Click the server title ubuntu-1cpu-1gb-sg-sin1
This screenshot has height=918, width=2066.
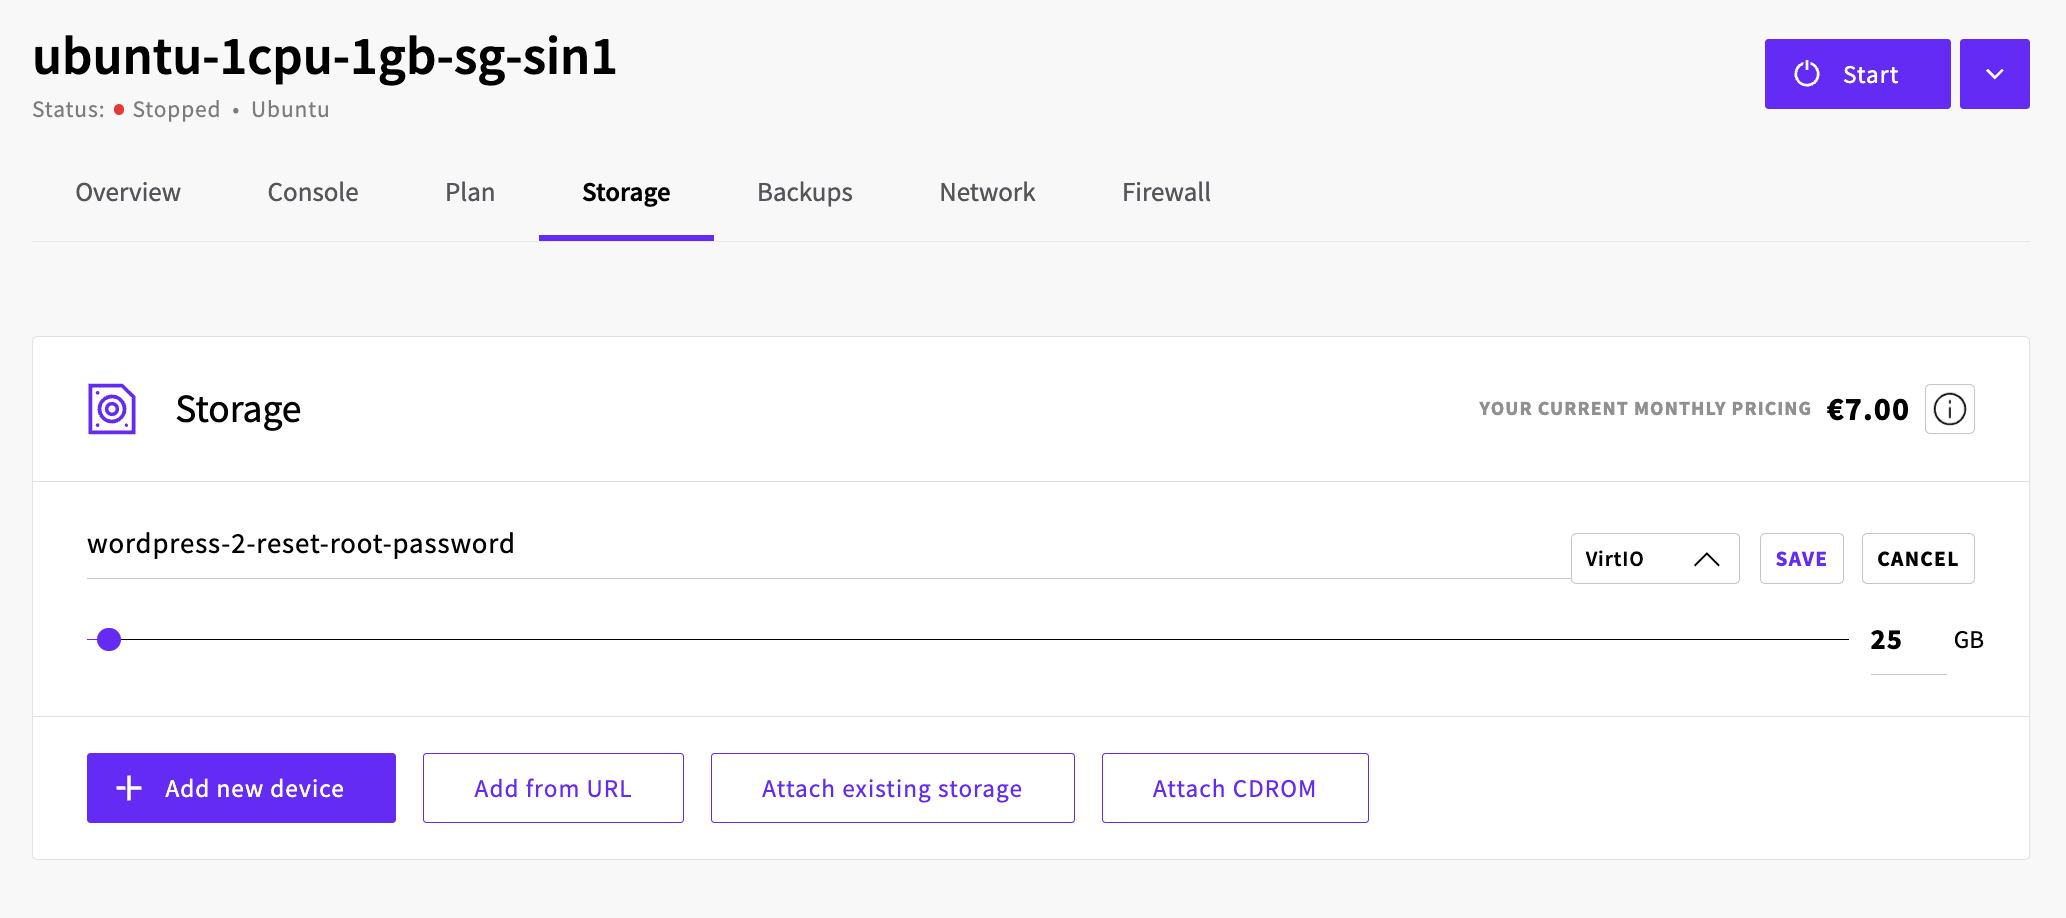[325, 57]
